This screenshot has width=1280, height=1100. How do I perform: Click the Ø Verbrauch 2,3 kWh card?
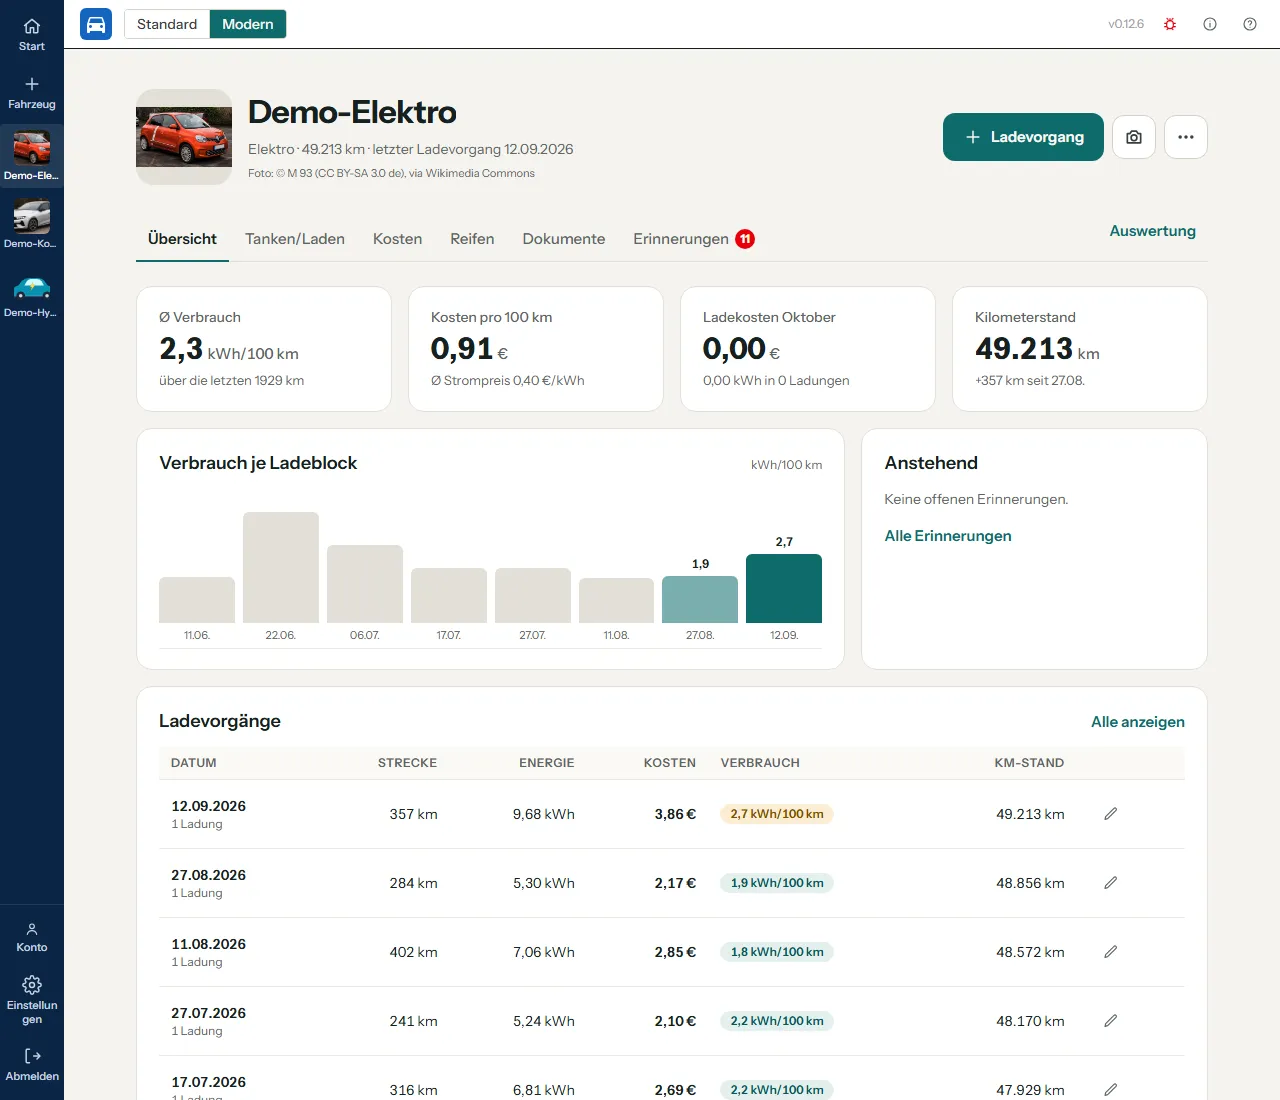[264, 349]
